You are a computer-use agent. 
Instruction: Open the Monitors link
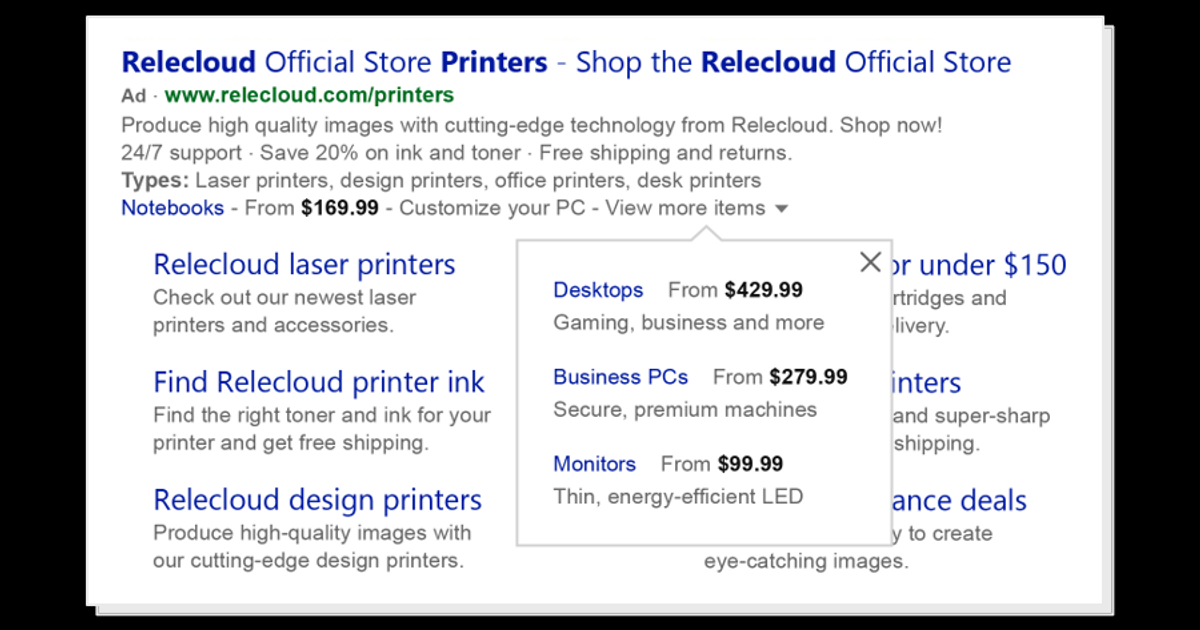click(x=594, y=464)
